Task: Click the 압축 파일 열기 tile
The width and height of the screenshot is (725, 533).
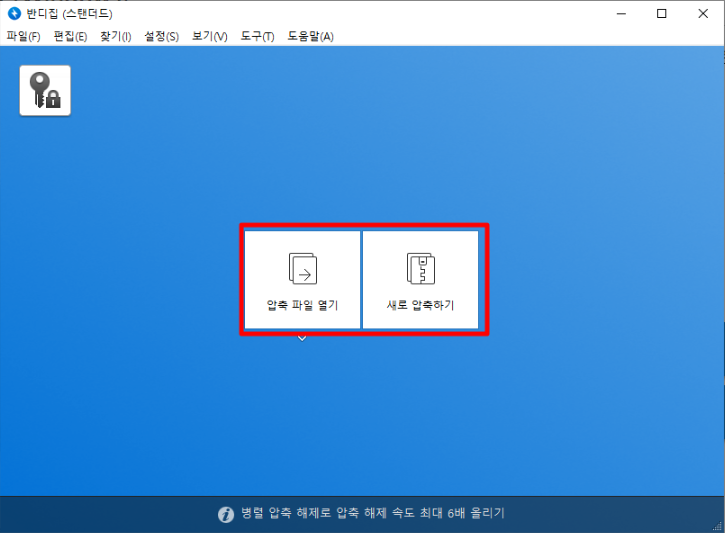Action: pyautogui.click(x=302, y=280)
